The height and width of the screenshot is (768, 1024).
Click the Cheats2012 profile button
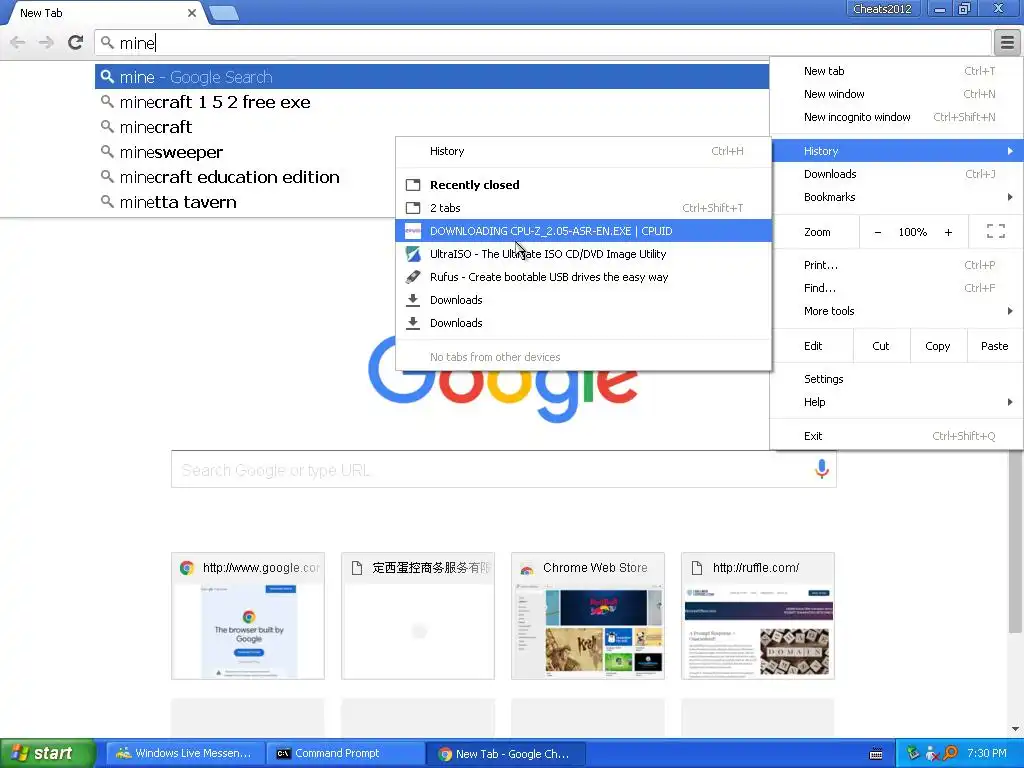coord(882,8)
